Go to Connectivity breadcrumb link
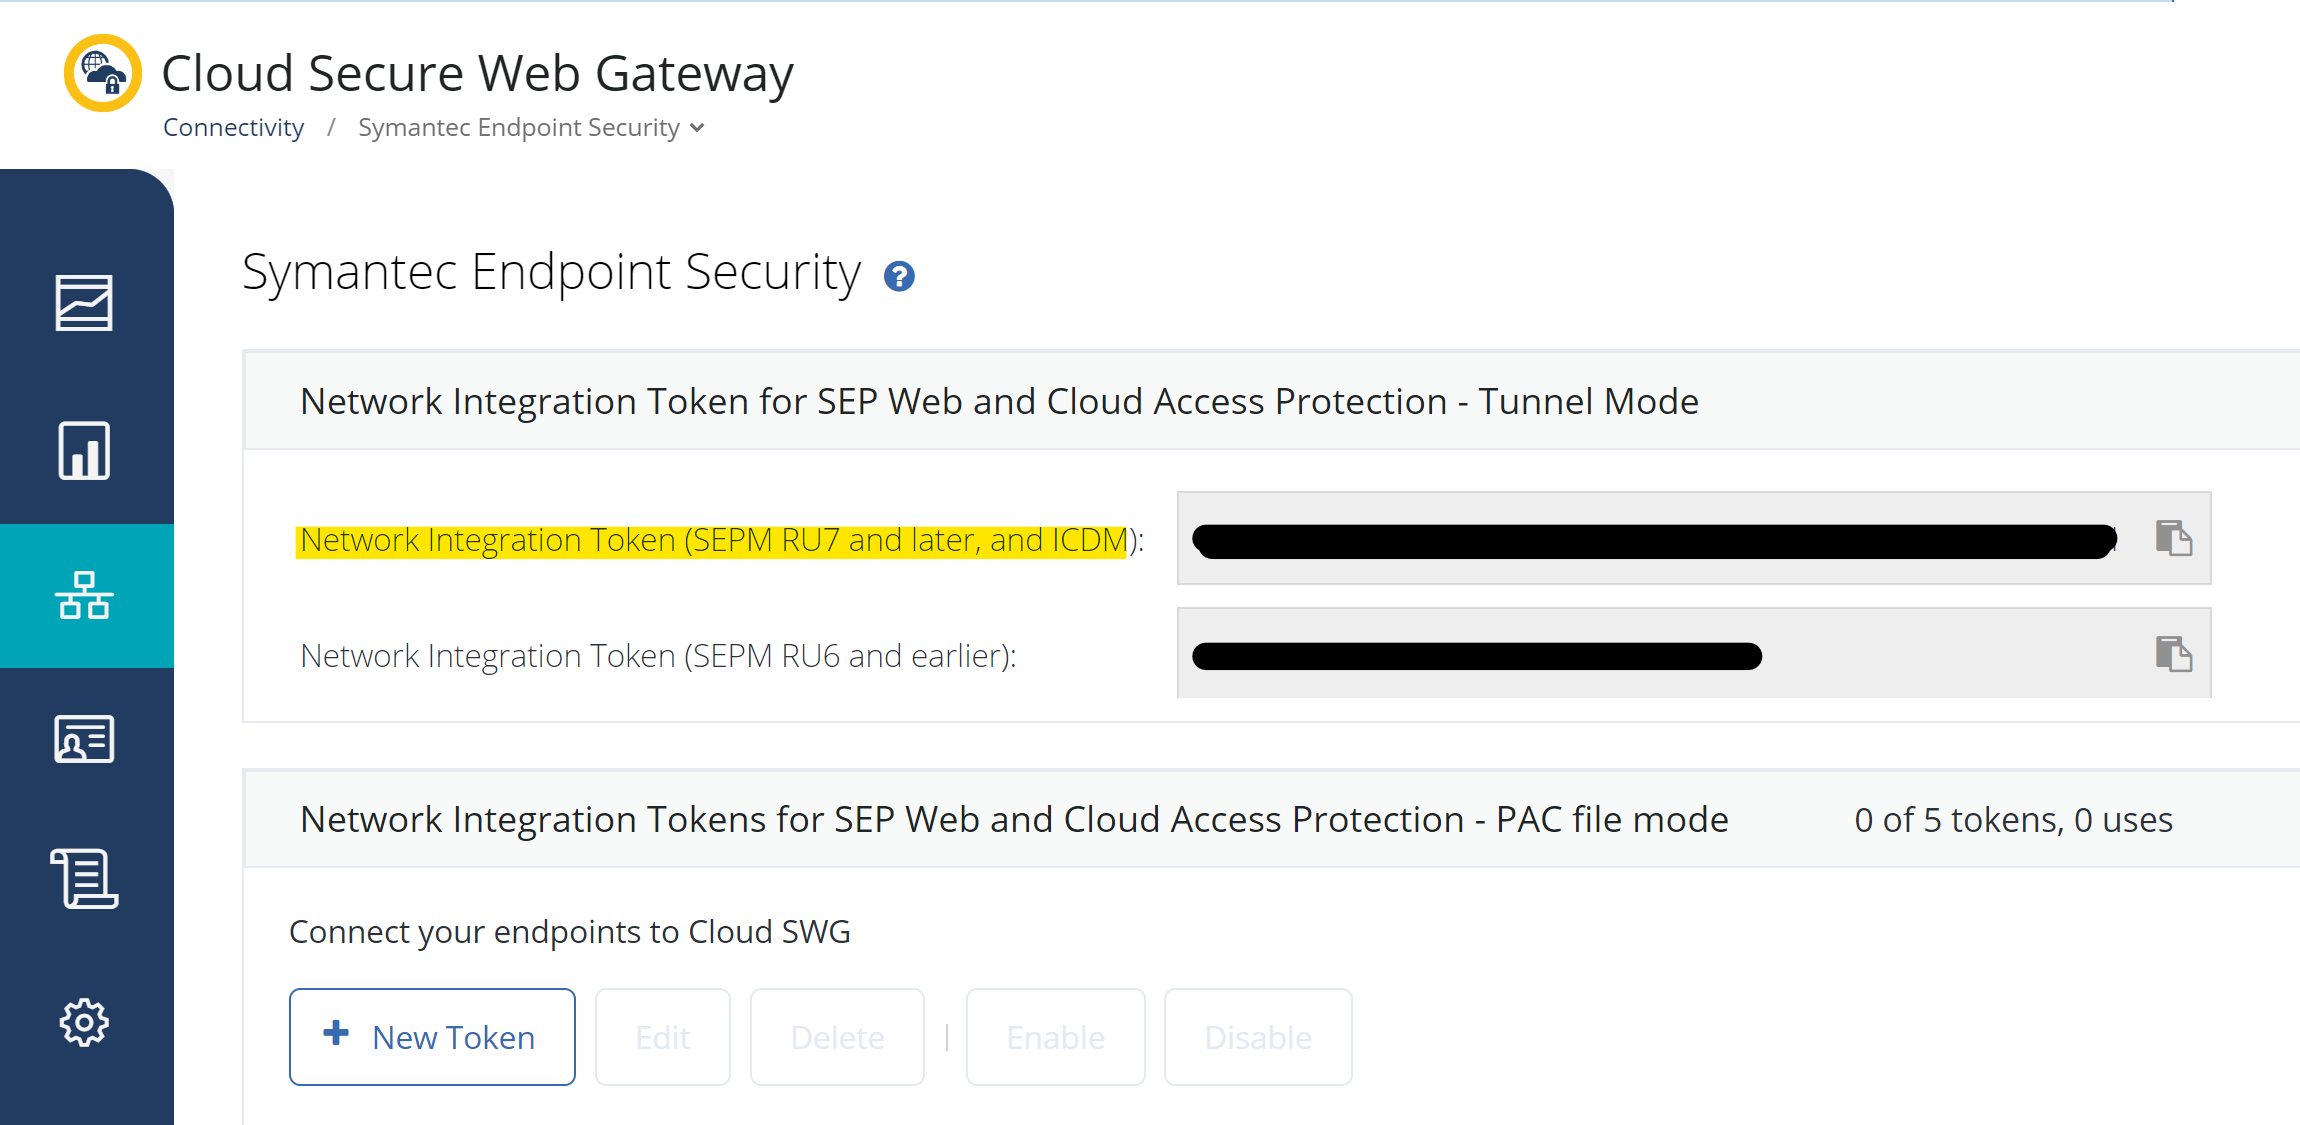Image resolution: width=2300 pixels, height=1125 pixels. pos(233,128)
